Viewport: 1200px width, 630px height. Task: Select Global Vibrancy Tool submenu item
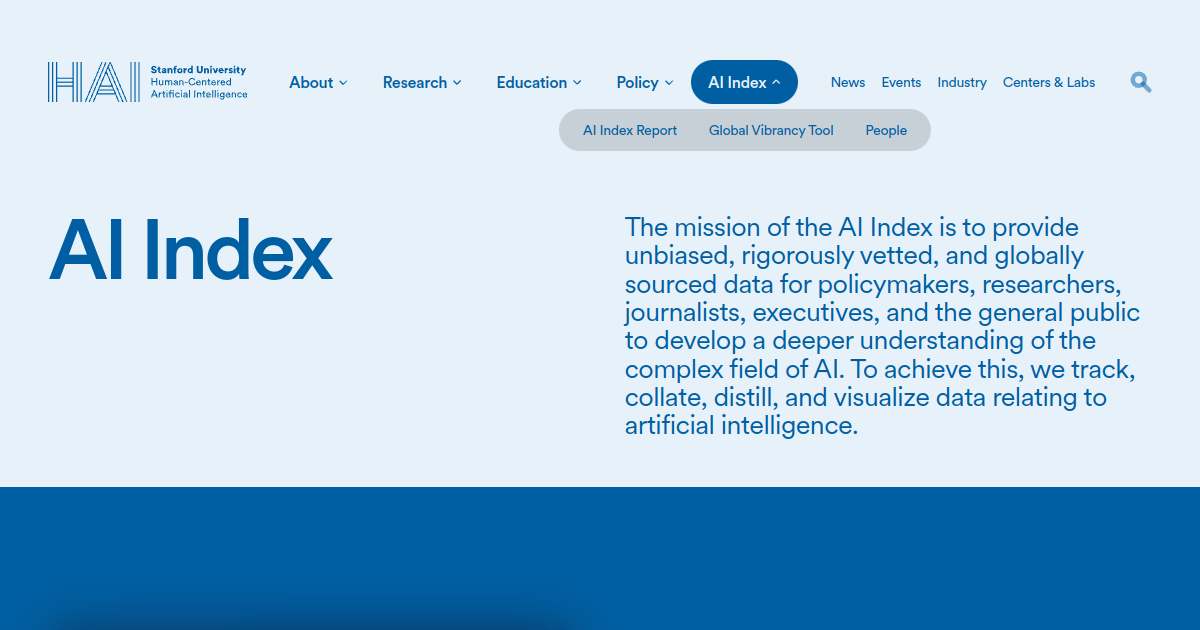point(771,130)
